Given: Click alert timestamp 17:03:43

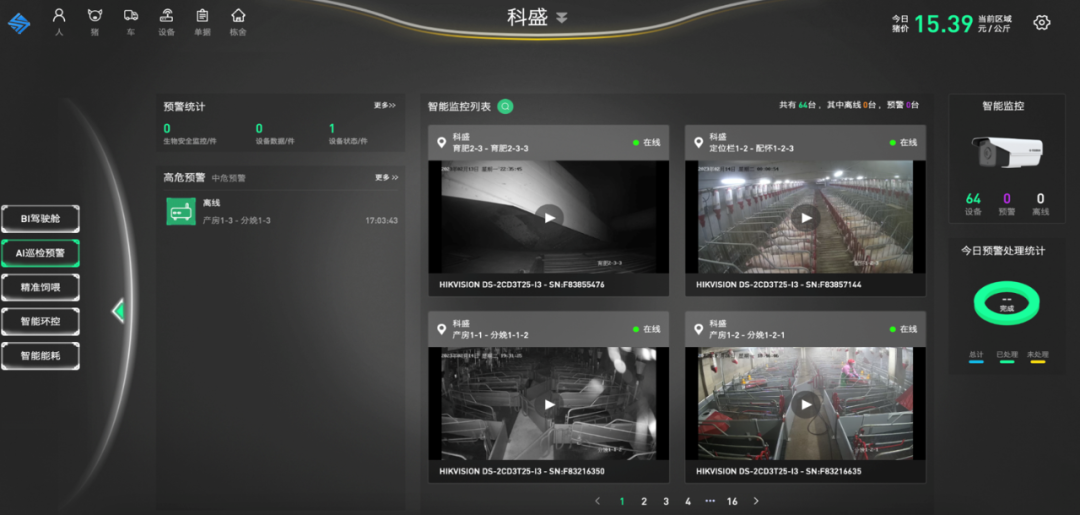Looking at the screenshot, I should click(382, 221).
